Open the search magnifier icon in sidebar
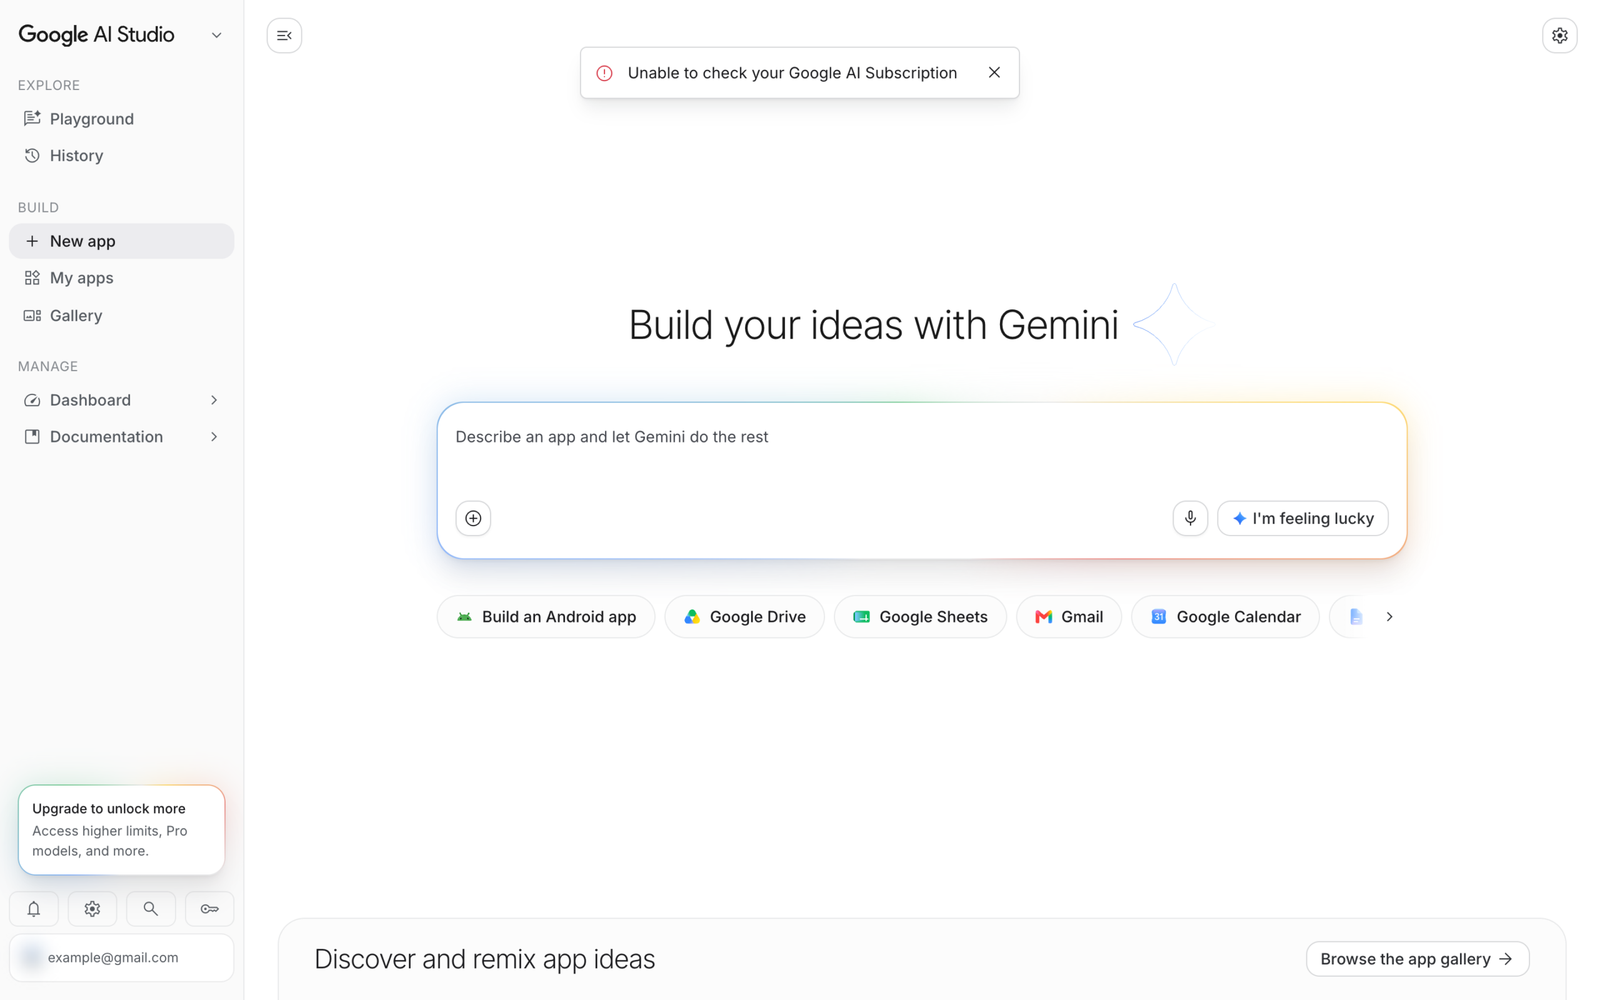Screen dimensions: 1600x1000 click(x=151, y=909)
